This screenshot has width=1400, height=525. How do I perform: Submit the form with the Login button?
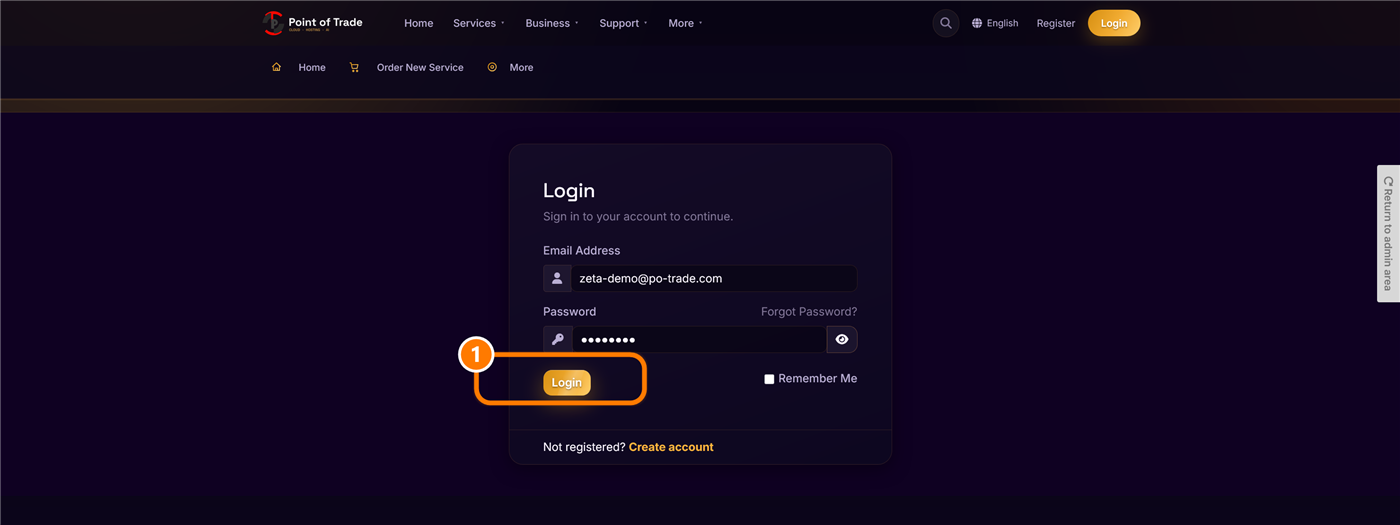567,383
